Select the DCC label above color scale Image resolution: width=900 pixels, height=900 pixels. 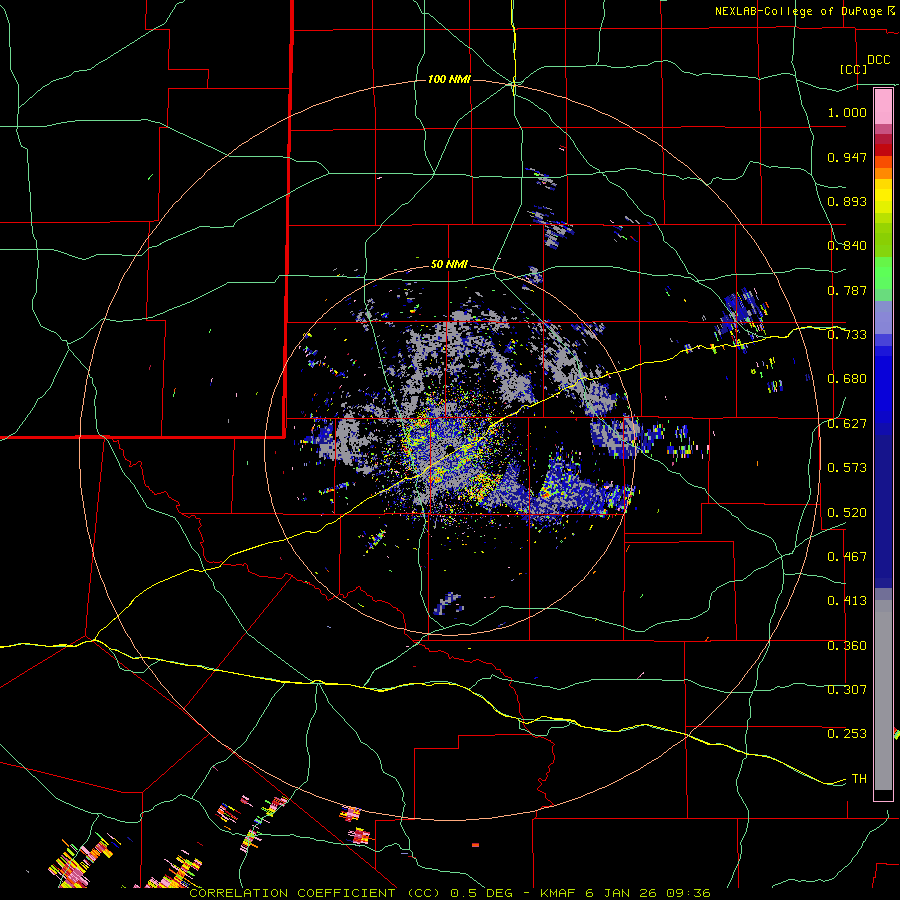coord(879,60)
